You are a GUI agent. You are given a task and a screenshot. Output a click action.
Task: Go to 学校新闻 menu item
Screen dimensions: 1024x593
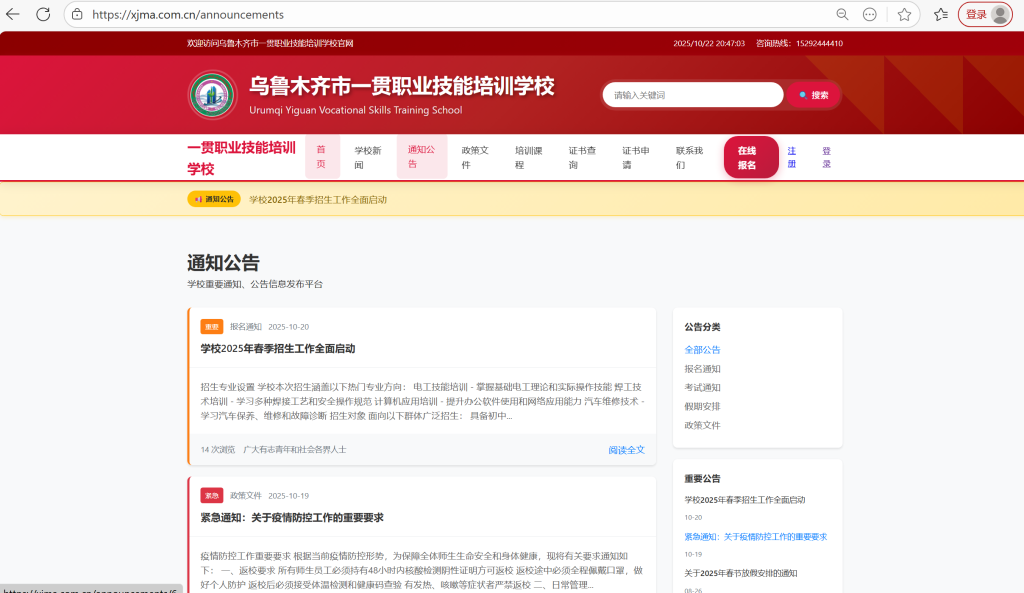click(366, 157)
